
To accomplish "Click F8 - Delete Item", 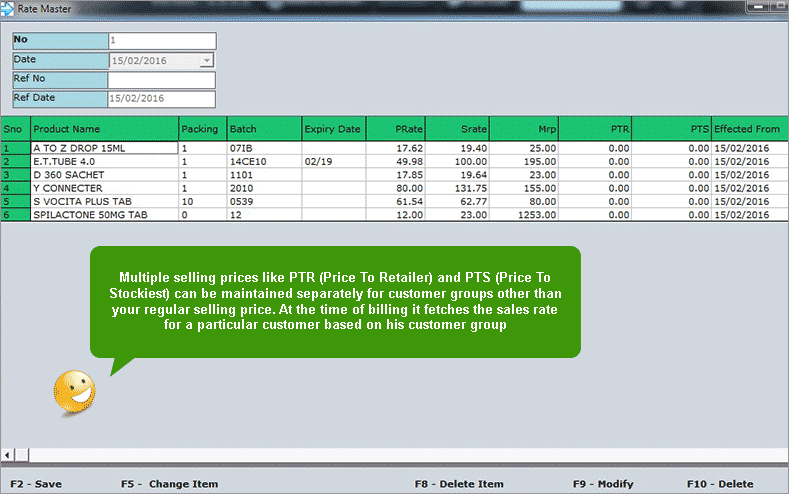I will coord(459,484).
